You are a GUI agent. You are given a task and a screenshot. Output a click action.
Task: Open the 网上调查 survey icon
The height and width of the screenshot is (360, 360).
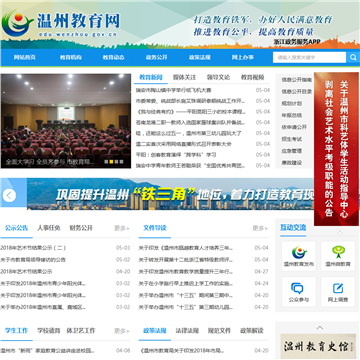click(338, 292)
